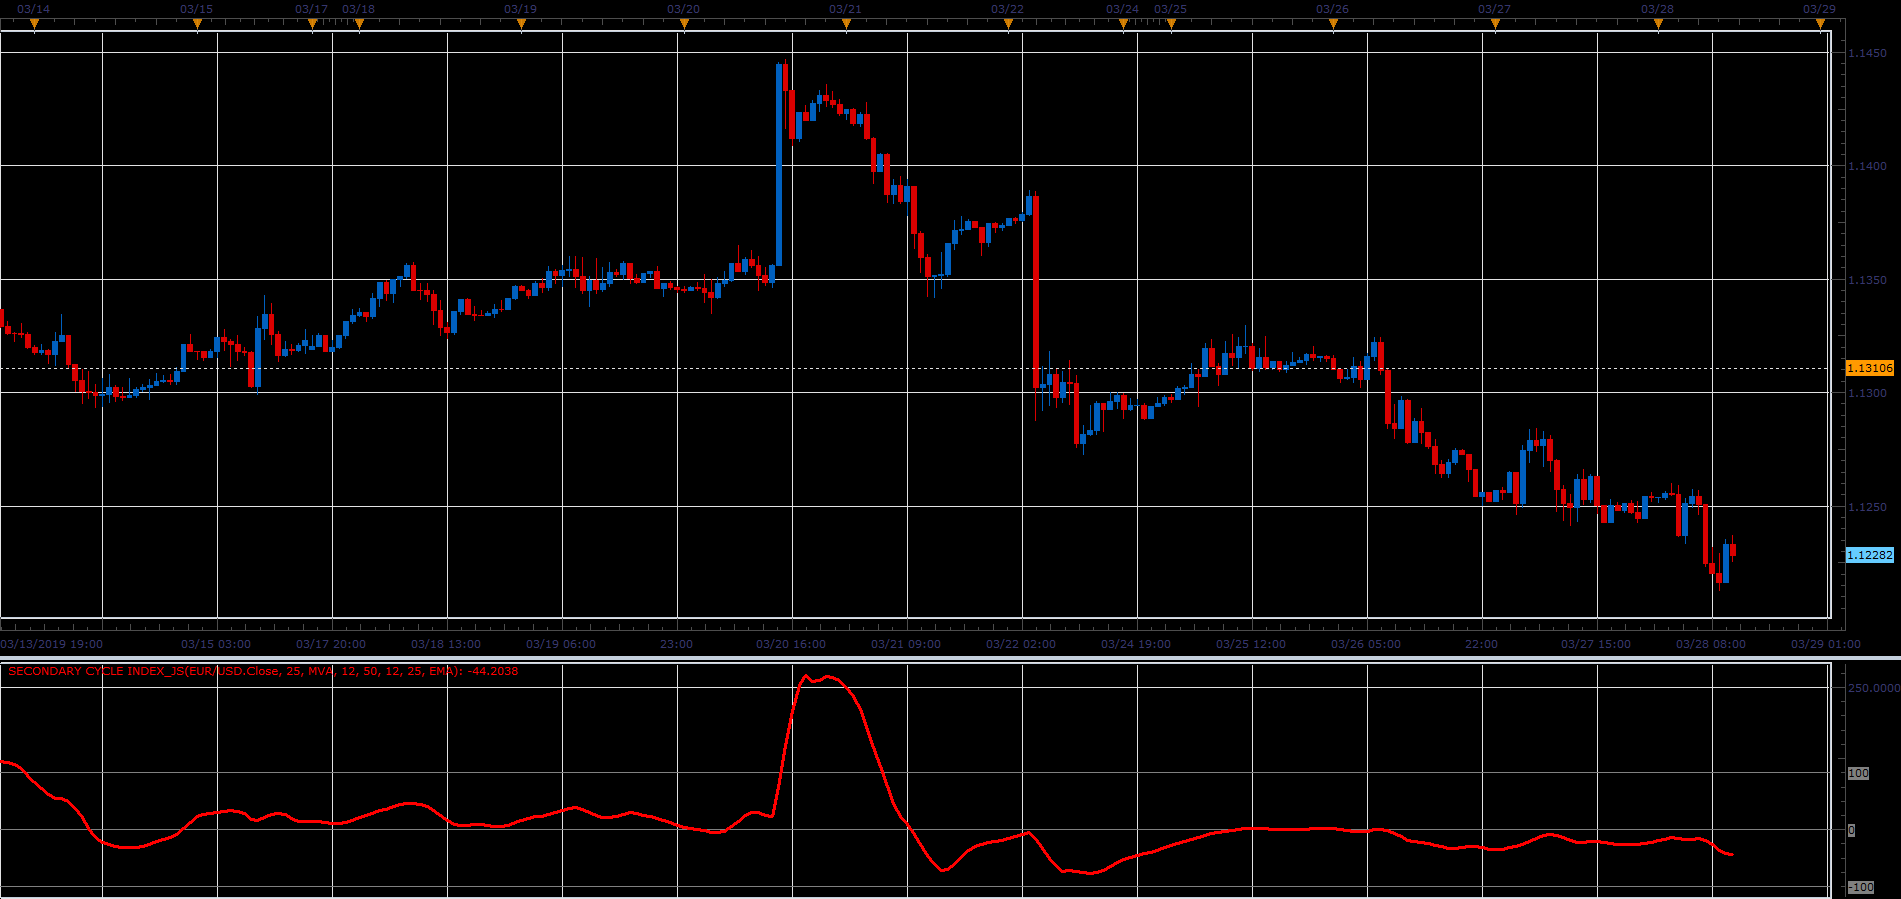Click the 03/22 02:00 time label
This screenshot has height=899, width=1901.
(x=1021, y=644)
